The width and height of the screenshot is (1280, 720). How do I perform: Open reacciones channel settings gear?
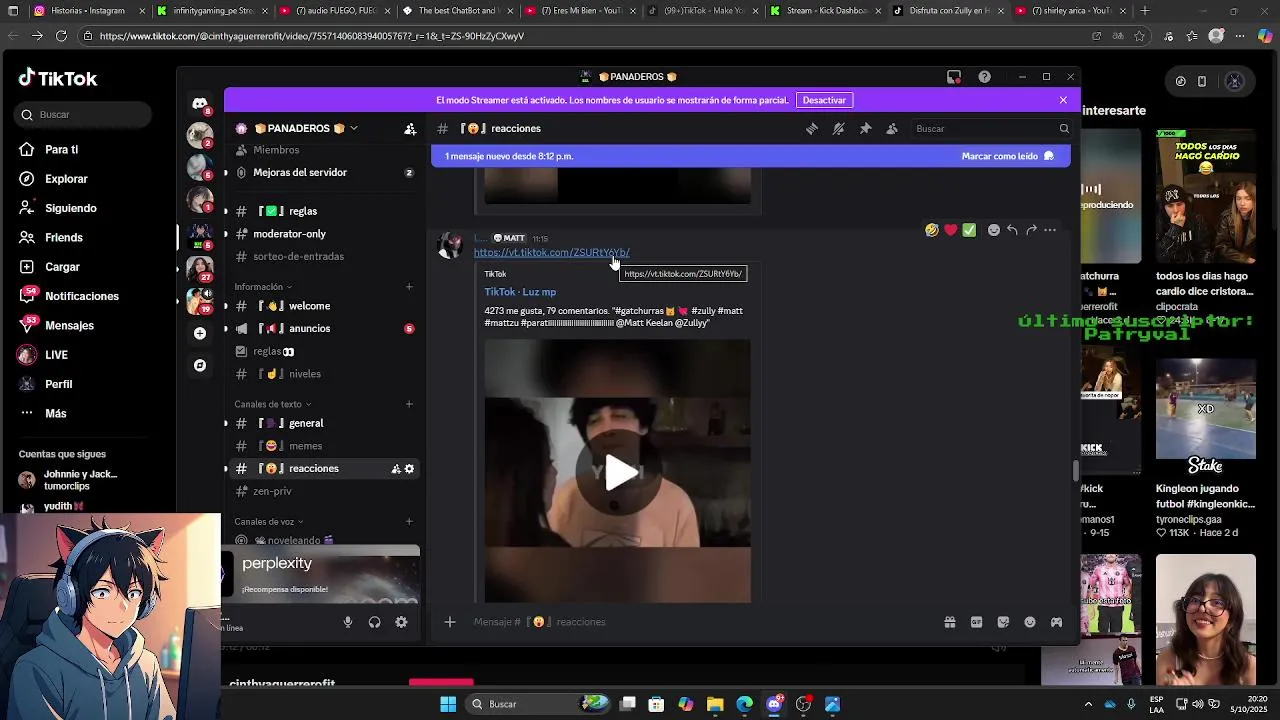409,468
